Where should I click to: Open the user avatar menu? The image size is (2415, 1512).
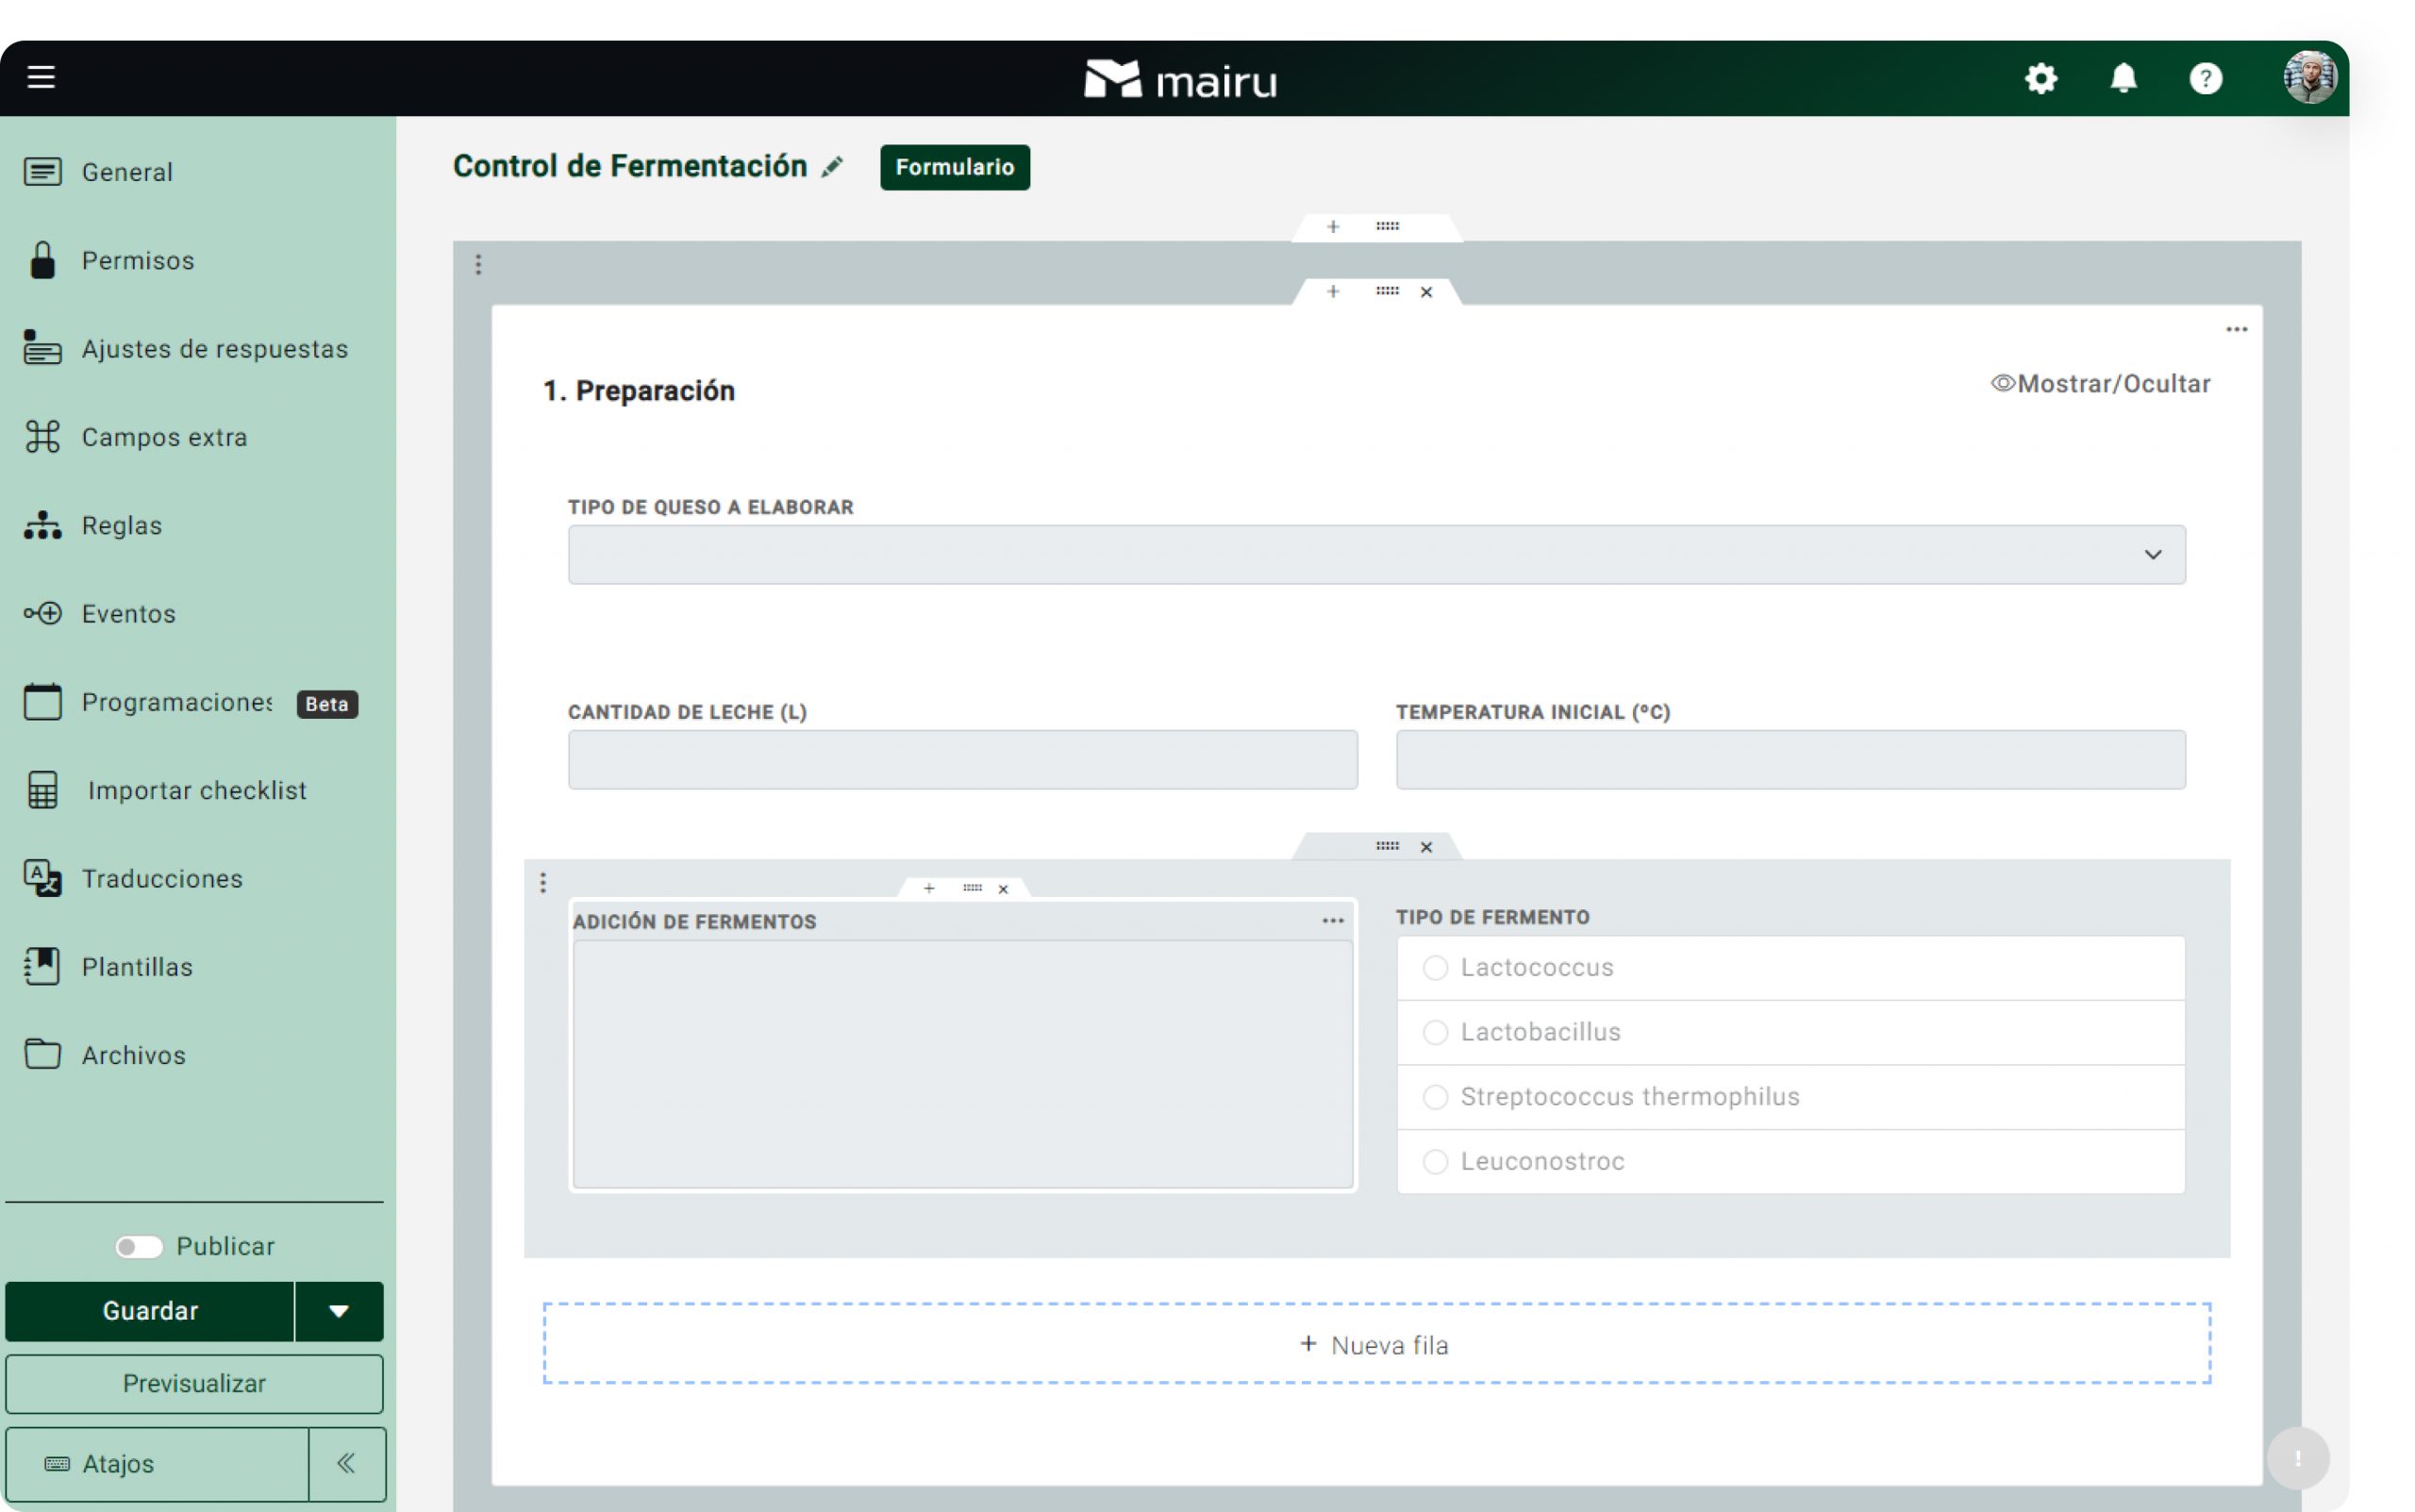2308,78
